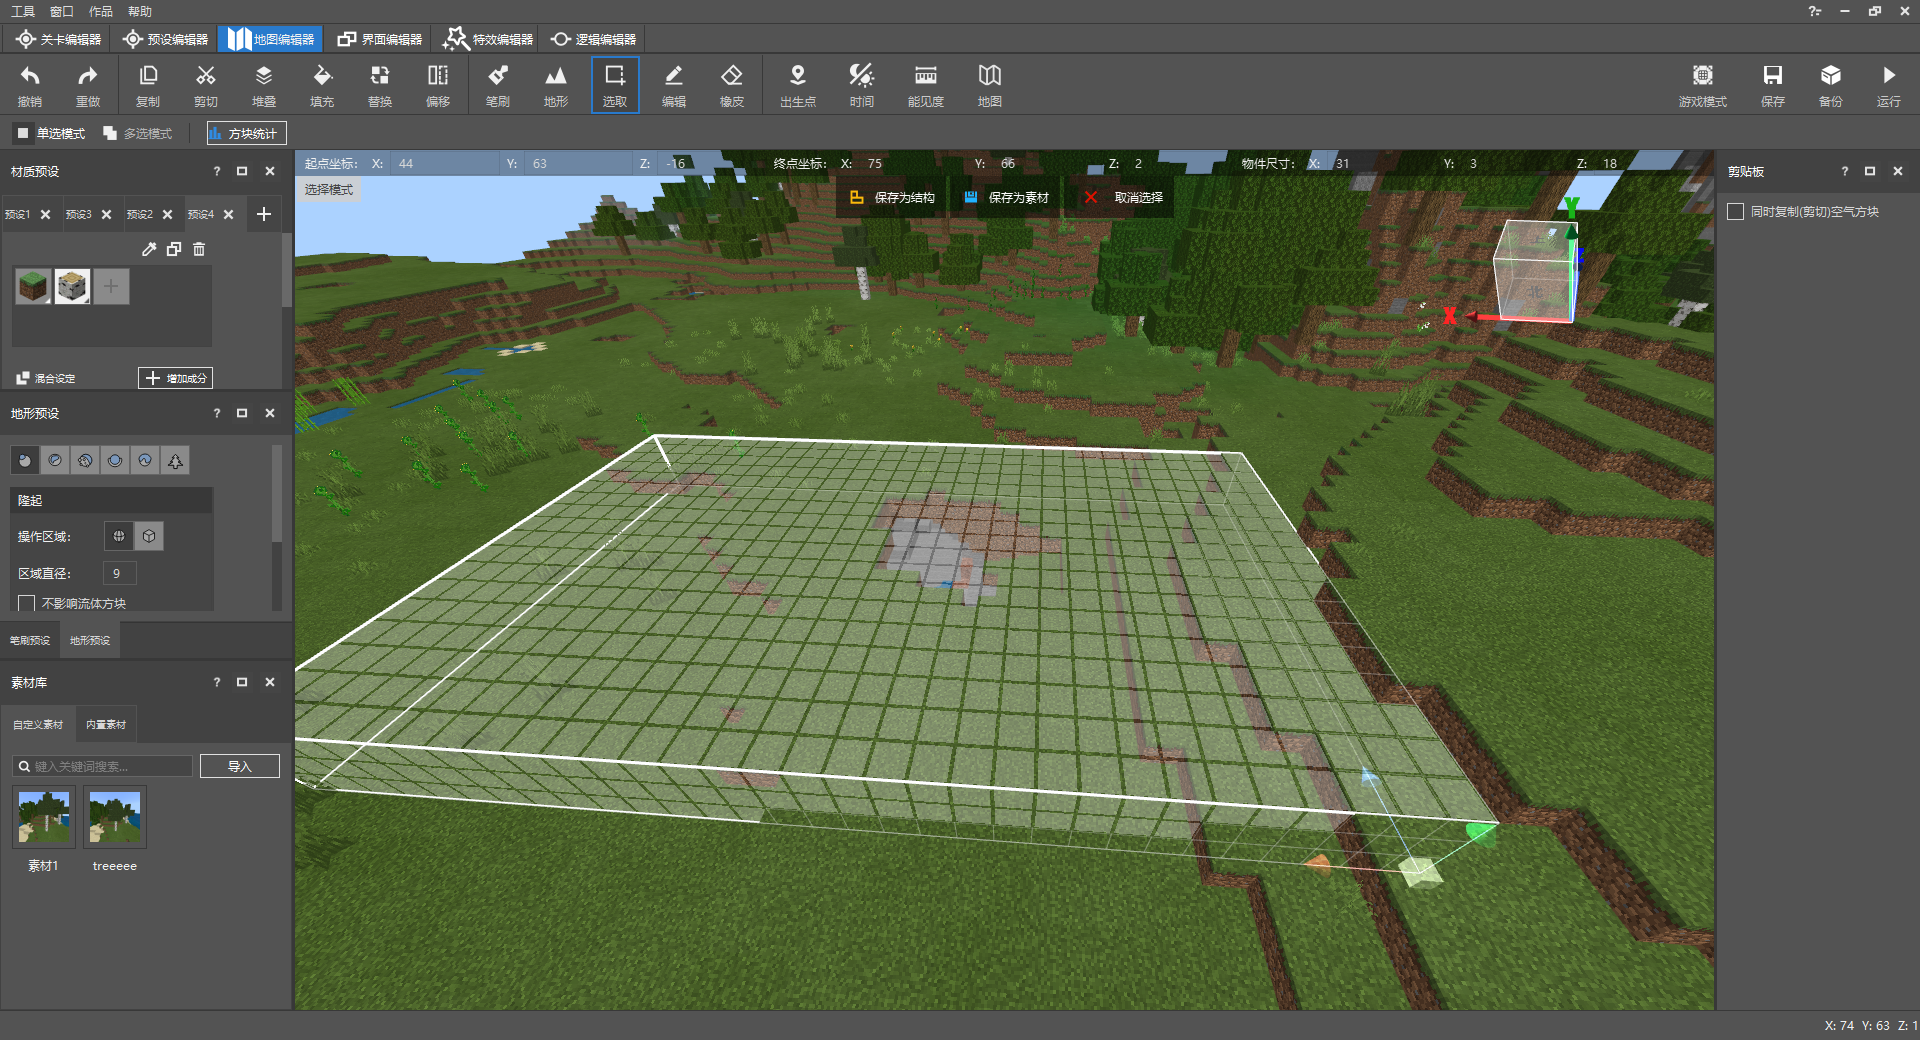
Task: Click the empty plus material slot
Action: click(x=111, y=287)
